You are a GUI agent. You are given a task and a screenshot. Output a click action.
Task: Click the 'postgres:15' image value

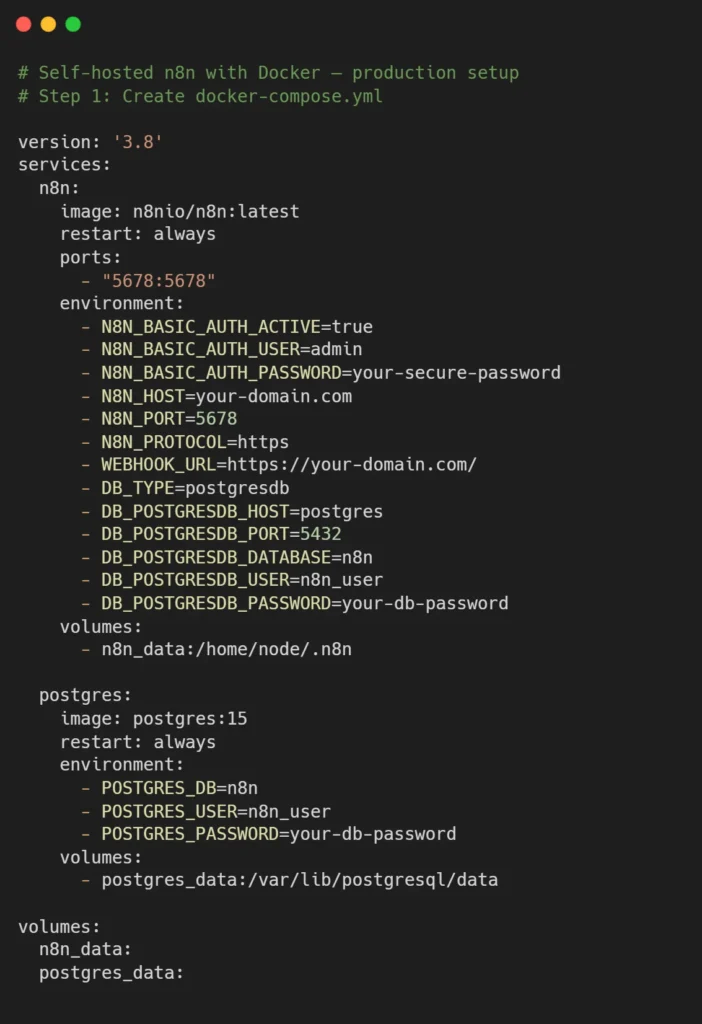point(190,719)
